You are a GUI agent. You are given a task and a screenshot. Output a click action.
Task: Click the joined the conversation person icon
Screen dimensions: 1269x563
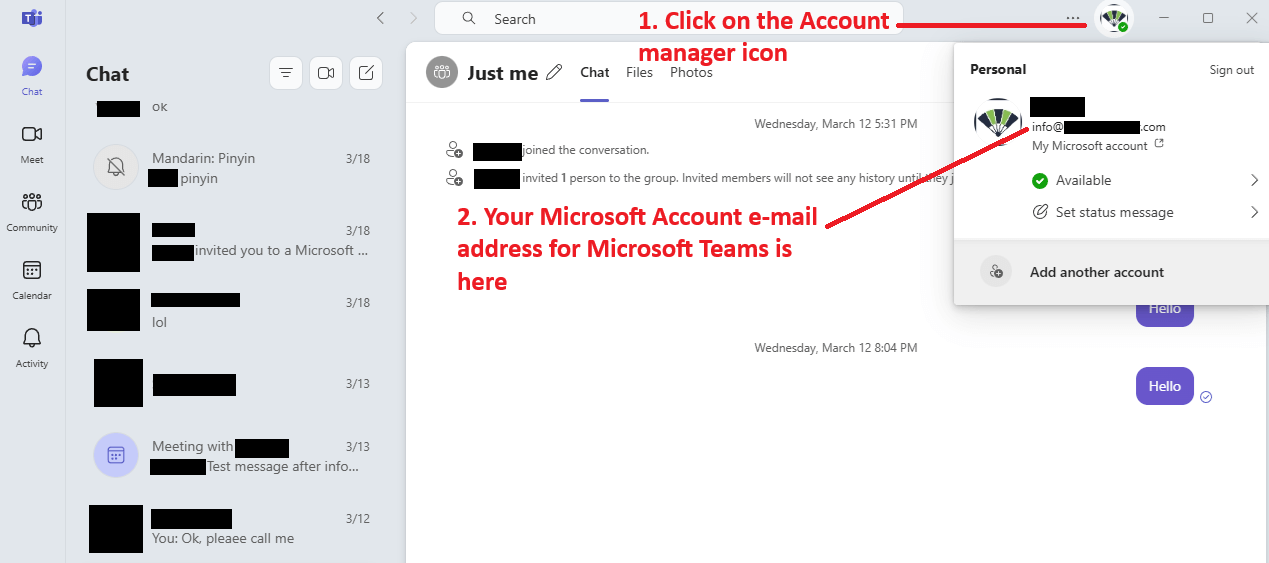point(454,150)
